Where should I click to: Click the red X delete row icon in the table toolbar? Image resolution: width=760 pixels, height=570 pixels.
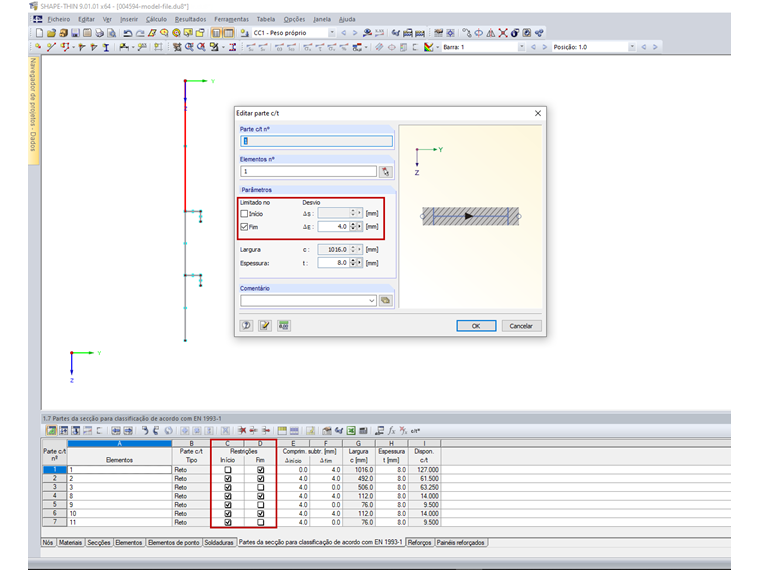click(x=242, y=430)
